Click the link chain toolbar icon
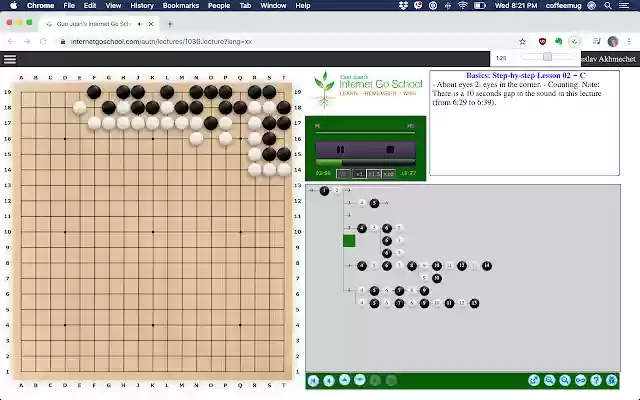 click(x=580, y=380)
